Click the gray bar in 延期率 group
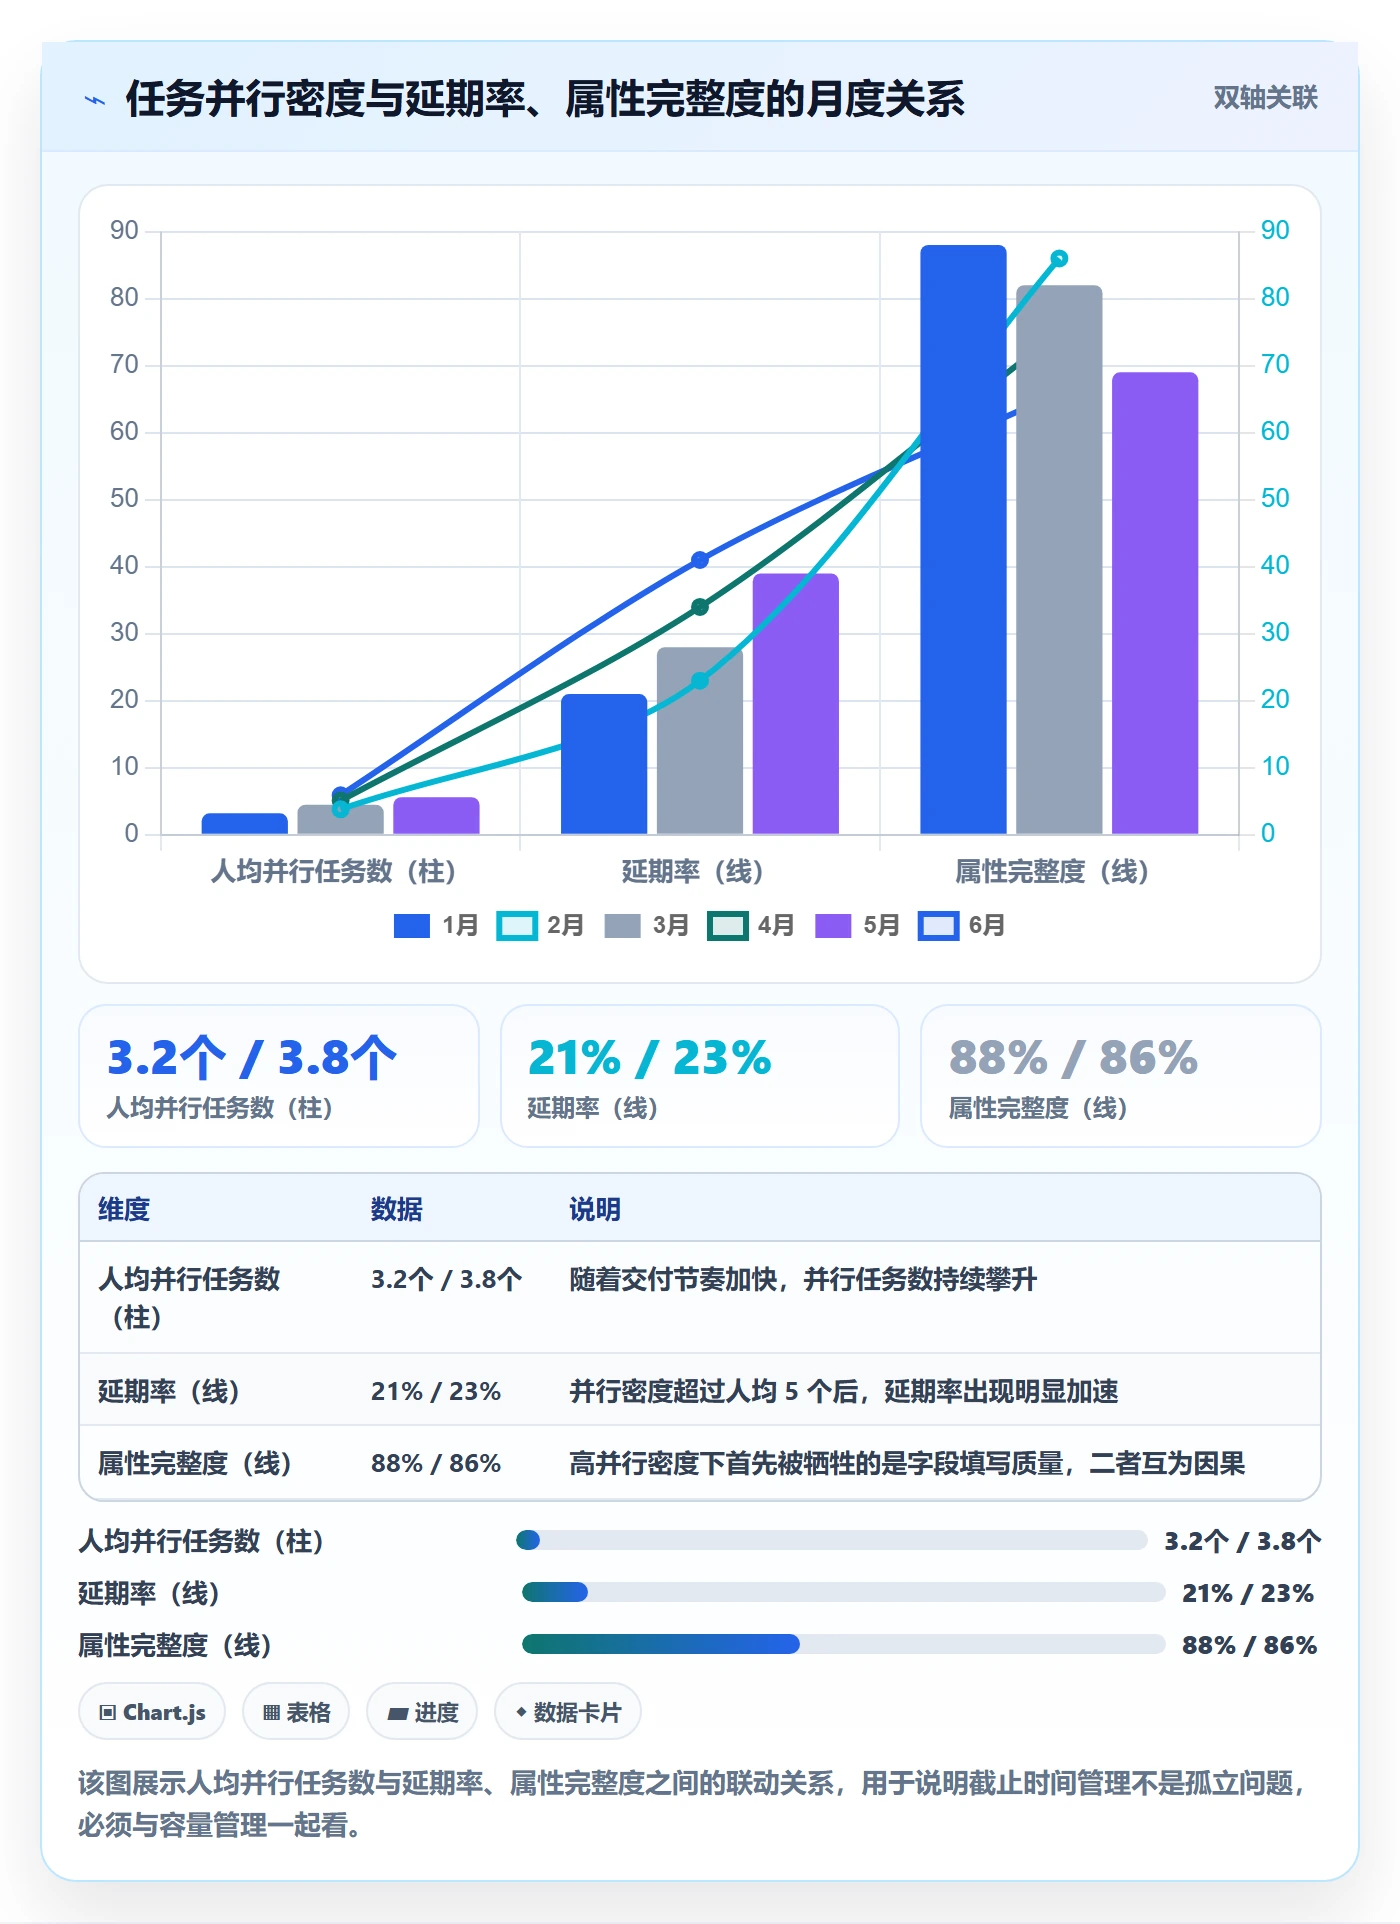Image resolution: width=1400 pixels, height=1924 pixels. click(700, 741)
